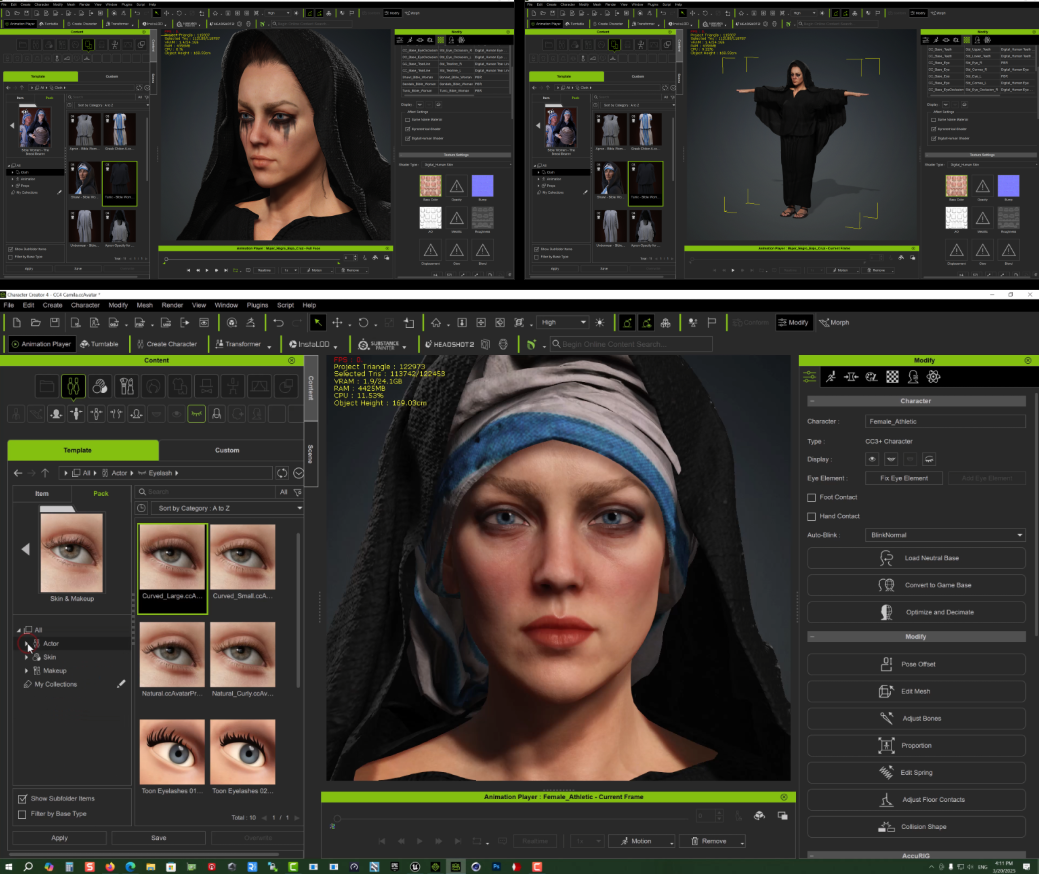Screen dimensions: 1039x874
Task: Click the Headshot 2 plugin button
Action: [449, 344]
